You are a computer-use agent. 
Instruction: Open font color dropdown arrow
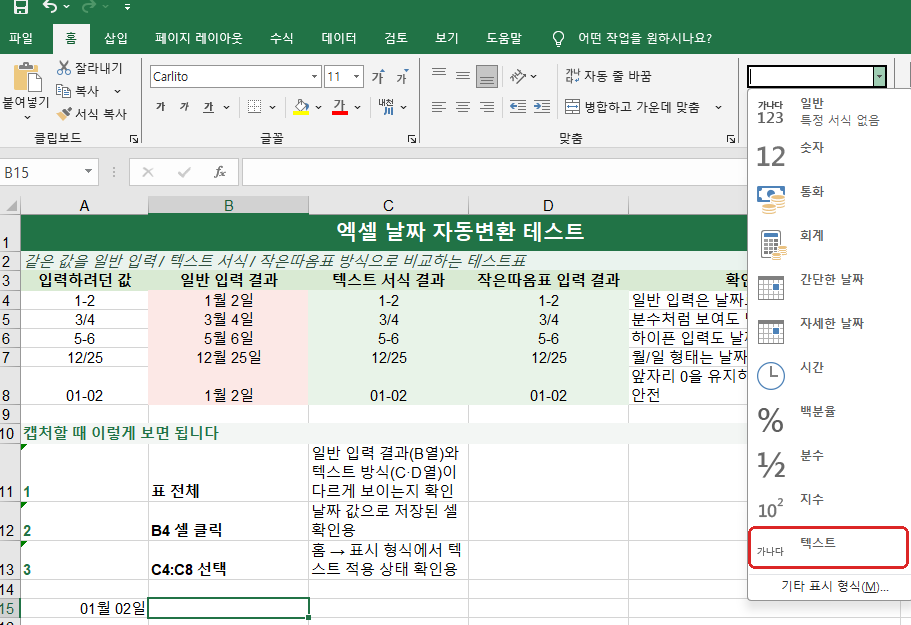(357, 107)
